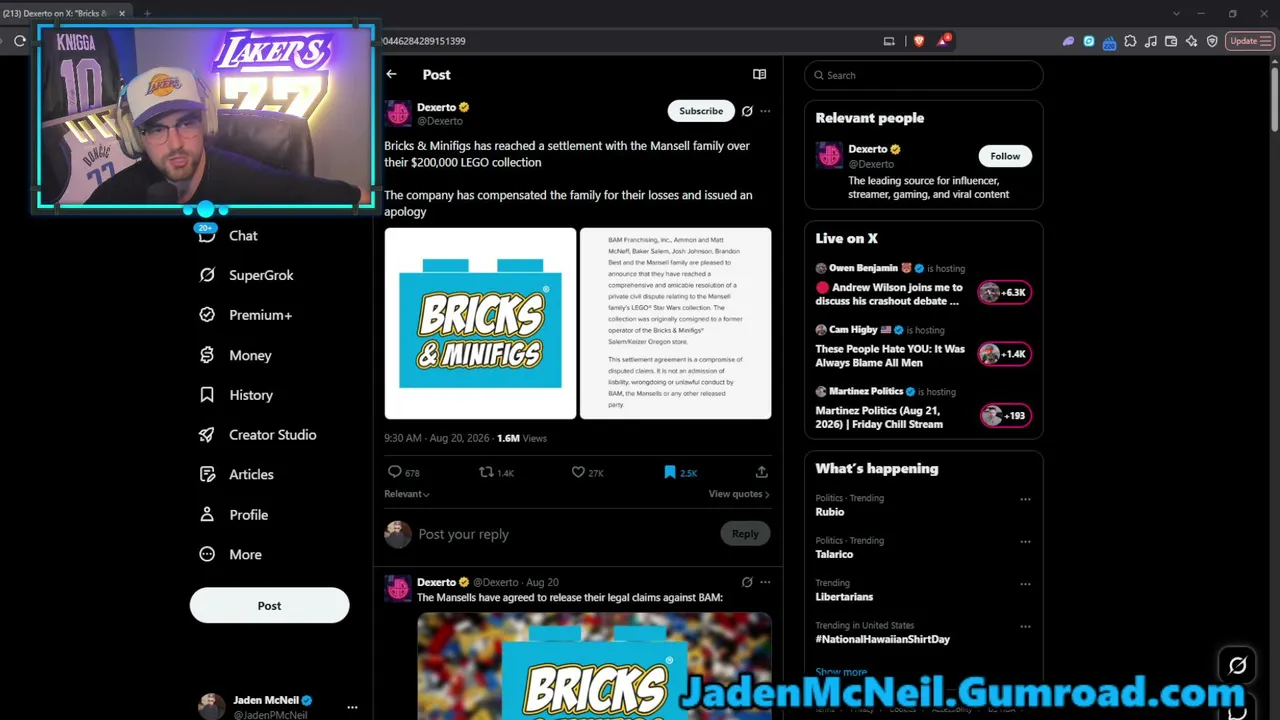This screenshot has height=720, width=1280.
Task: Open Articles from the sidebar
Action: tap(236, 475)
